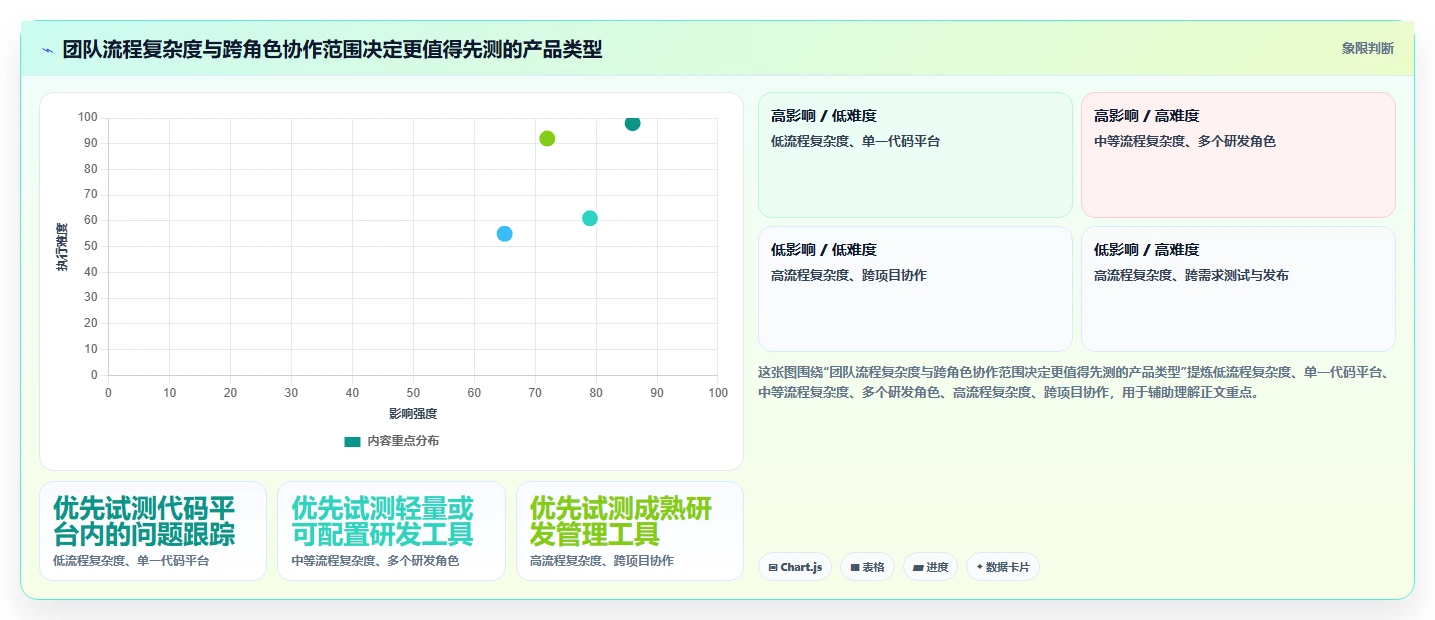Image resolution: width=1435 pixels, height=620 pixels.
Task: Click text 低流程复杂度、单一代码平台 in quadrant card
Action: click(x=855, y=142)
